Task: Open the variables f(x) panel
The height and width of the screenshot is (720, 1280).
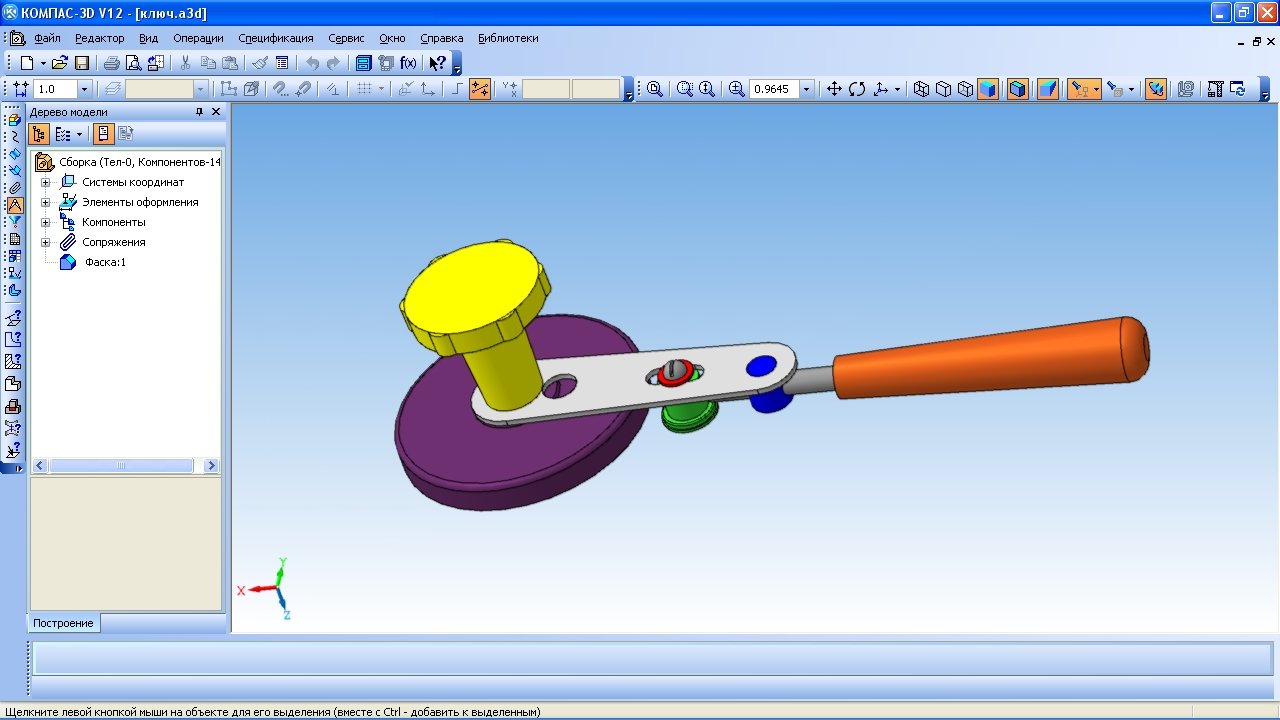Action: click(408, 63)
